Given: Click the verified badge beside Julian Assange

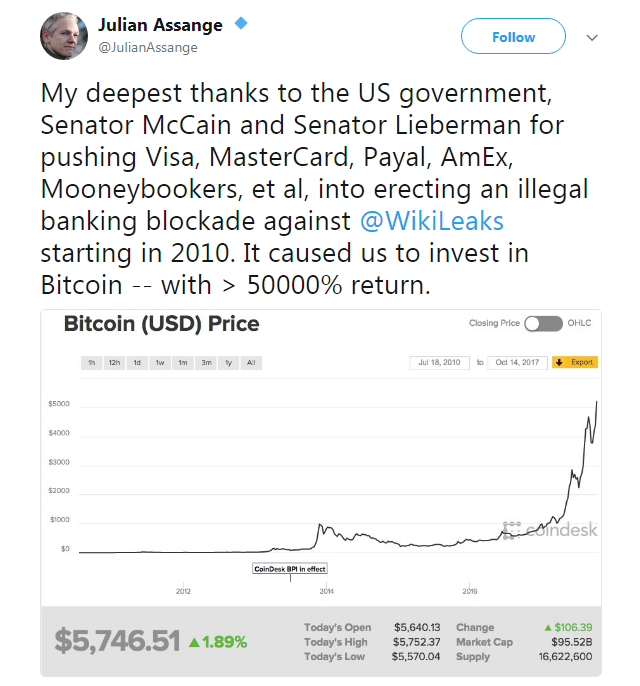Looking at the screenshot, I should [240, 23].
